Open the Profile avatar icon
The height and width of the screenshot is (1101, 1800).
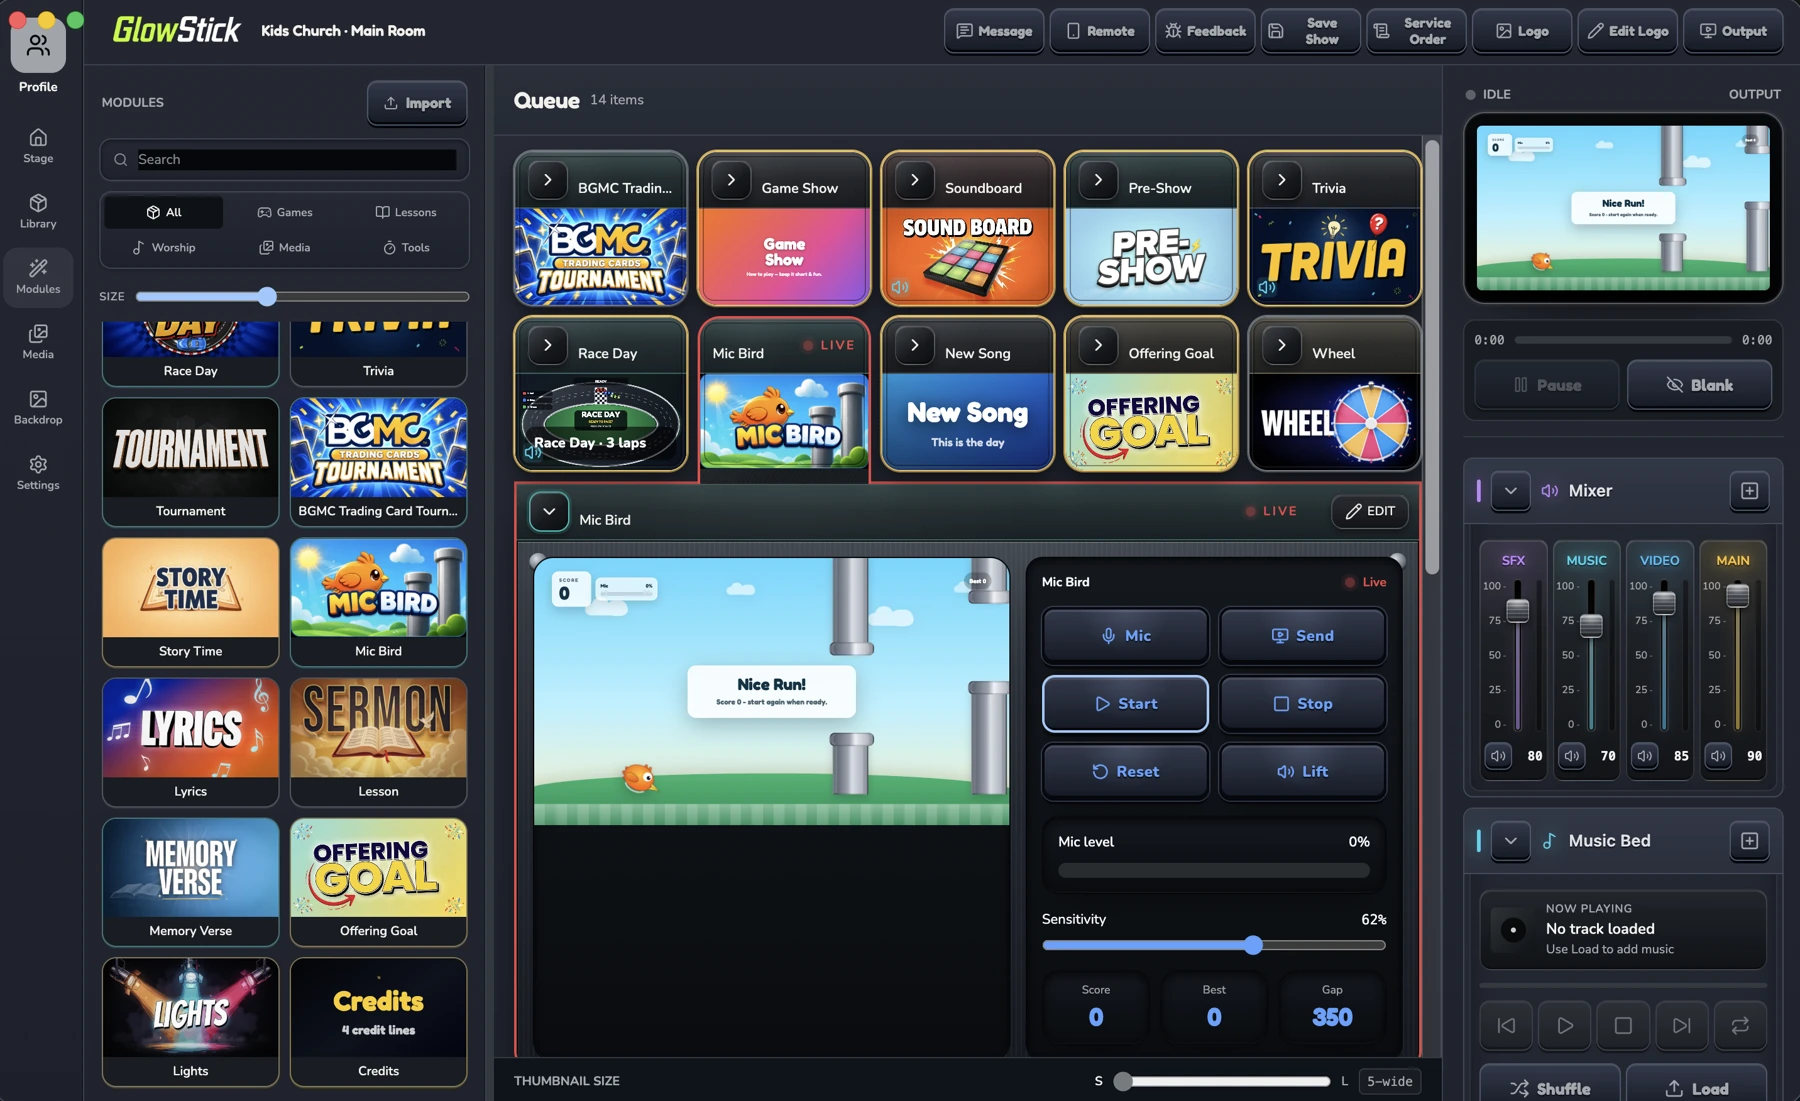tap(38, 45)
